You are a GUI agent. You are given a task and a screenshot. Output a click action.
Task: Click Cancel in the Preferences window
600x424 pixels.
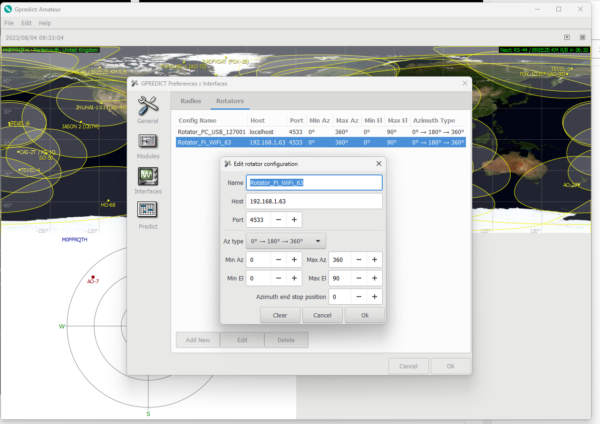click(x=408, y=366)
